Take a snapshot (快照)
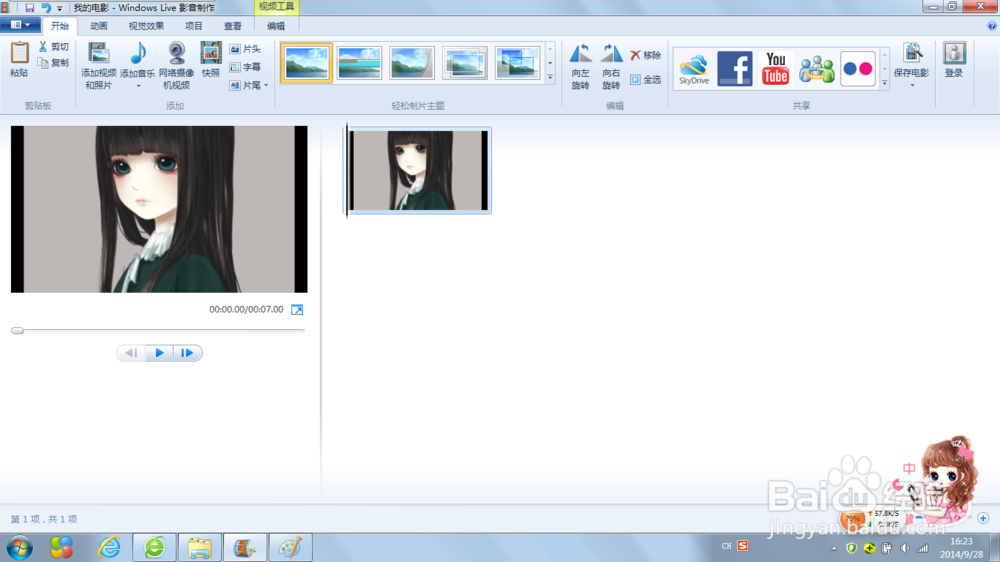 tap(210, 60)
